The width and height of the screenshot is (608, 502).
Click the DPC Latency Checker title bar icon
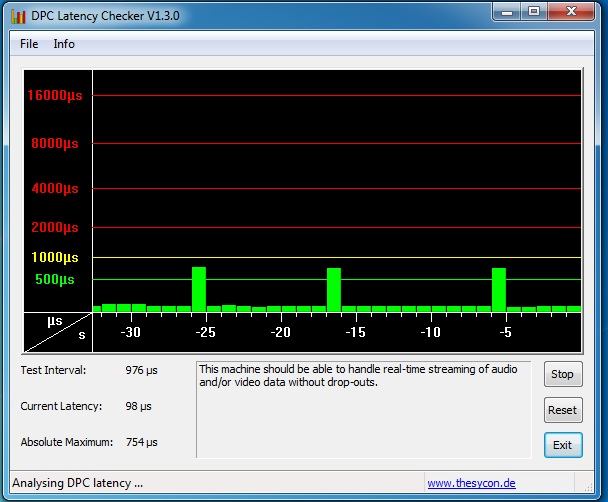(x=18, y=16)
